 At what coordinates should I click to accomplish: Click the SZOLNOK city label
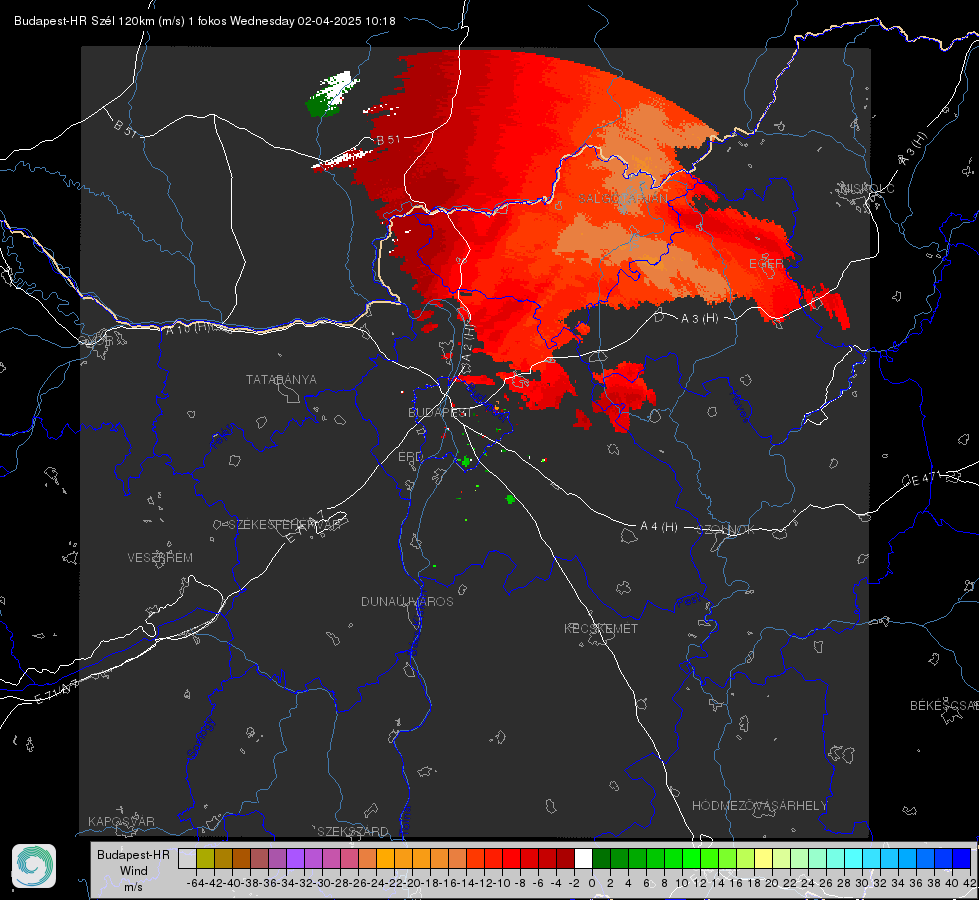pos(726,530)
